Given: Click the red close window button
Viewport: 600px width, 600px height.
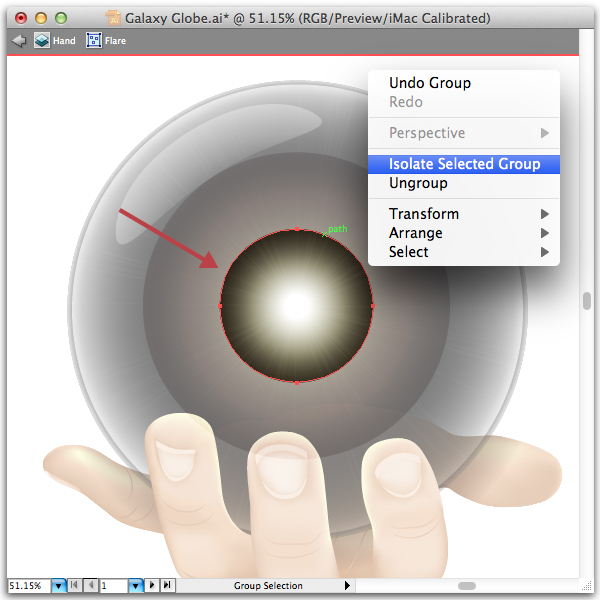Looking at the screenshot, I should 21,18.
